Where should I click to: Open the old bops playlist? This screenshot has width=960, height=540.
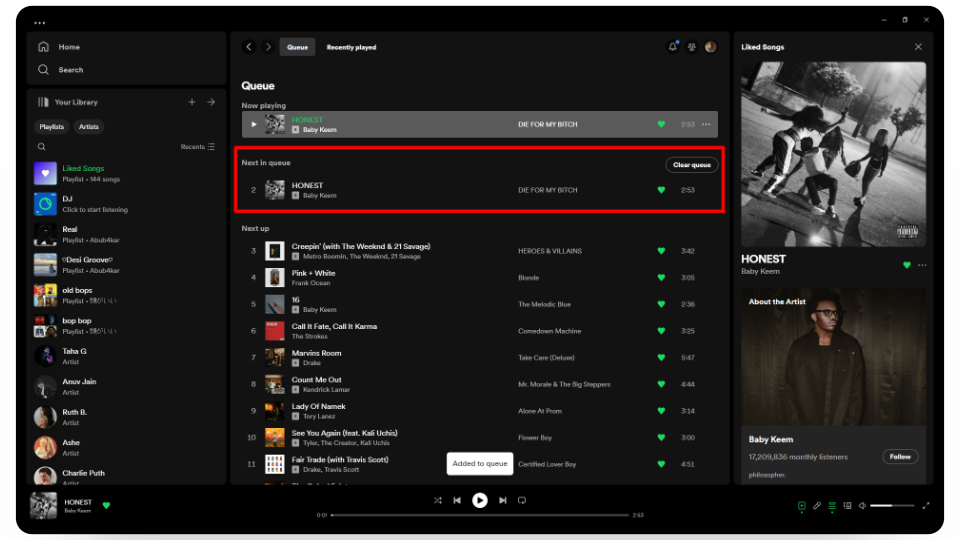[126, 295]
